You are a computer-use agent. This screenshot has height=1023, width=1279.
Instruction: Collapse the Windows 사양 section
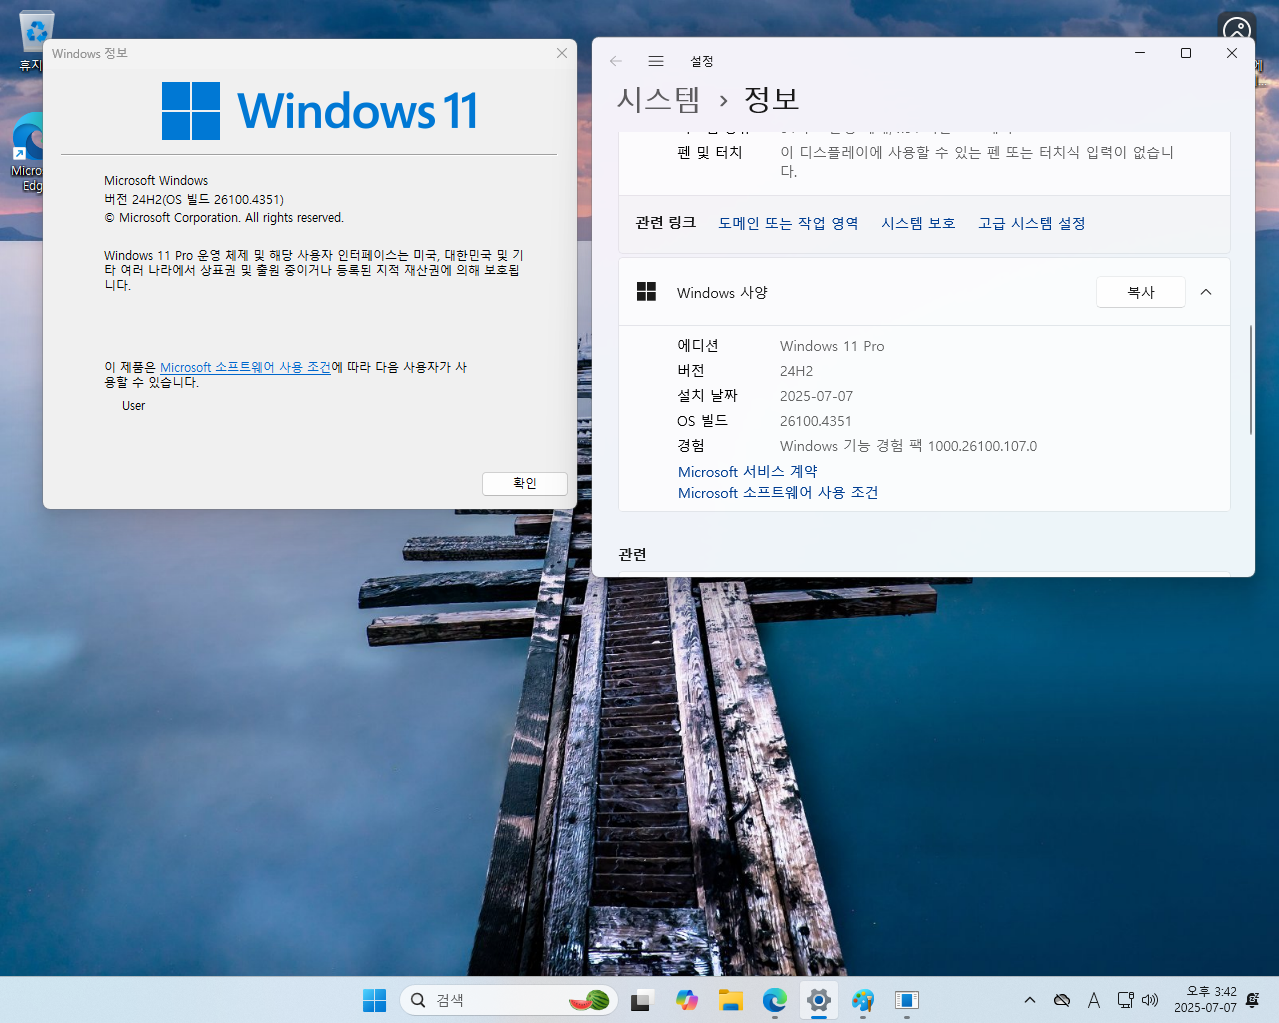[1206, 292]
